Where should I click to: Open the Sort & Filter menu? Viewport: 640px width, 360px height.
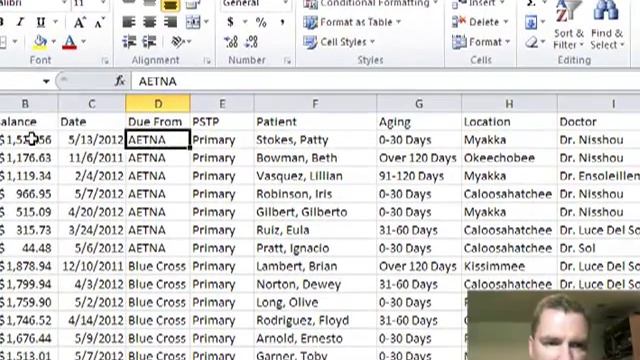[568, 25]
